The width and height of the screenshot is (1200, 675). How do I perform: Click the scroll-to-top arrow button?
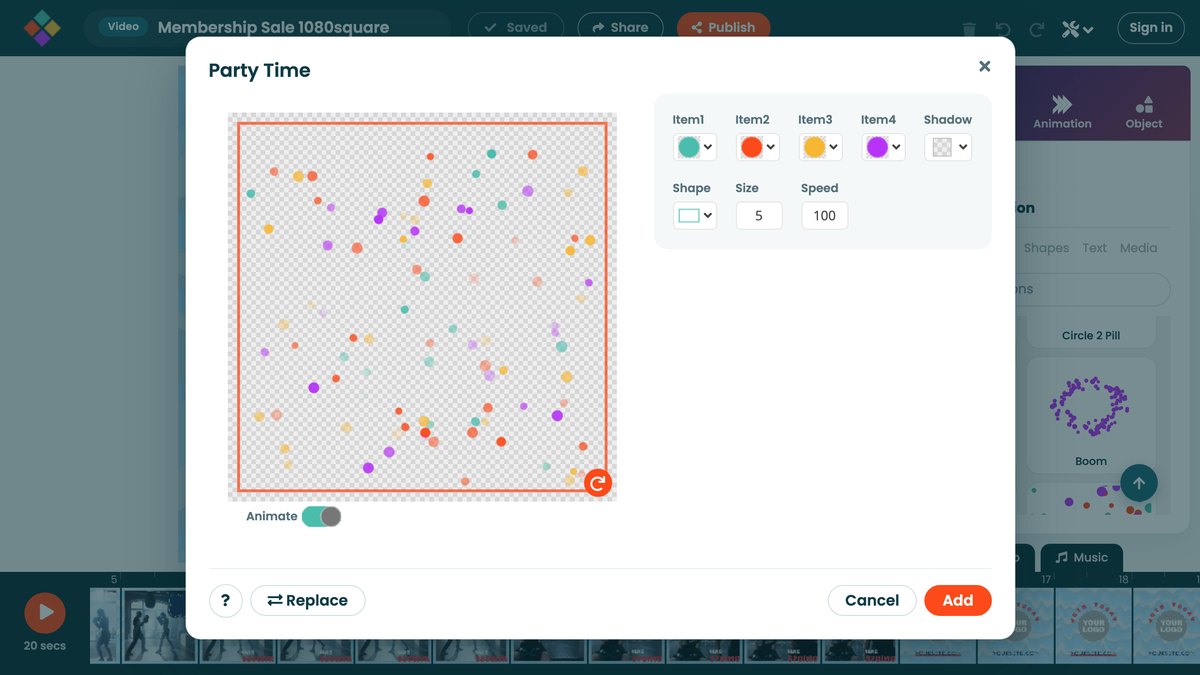pos(1139,483)
